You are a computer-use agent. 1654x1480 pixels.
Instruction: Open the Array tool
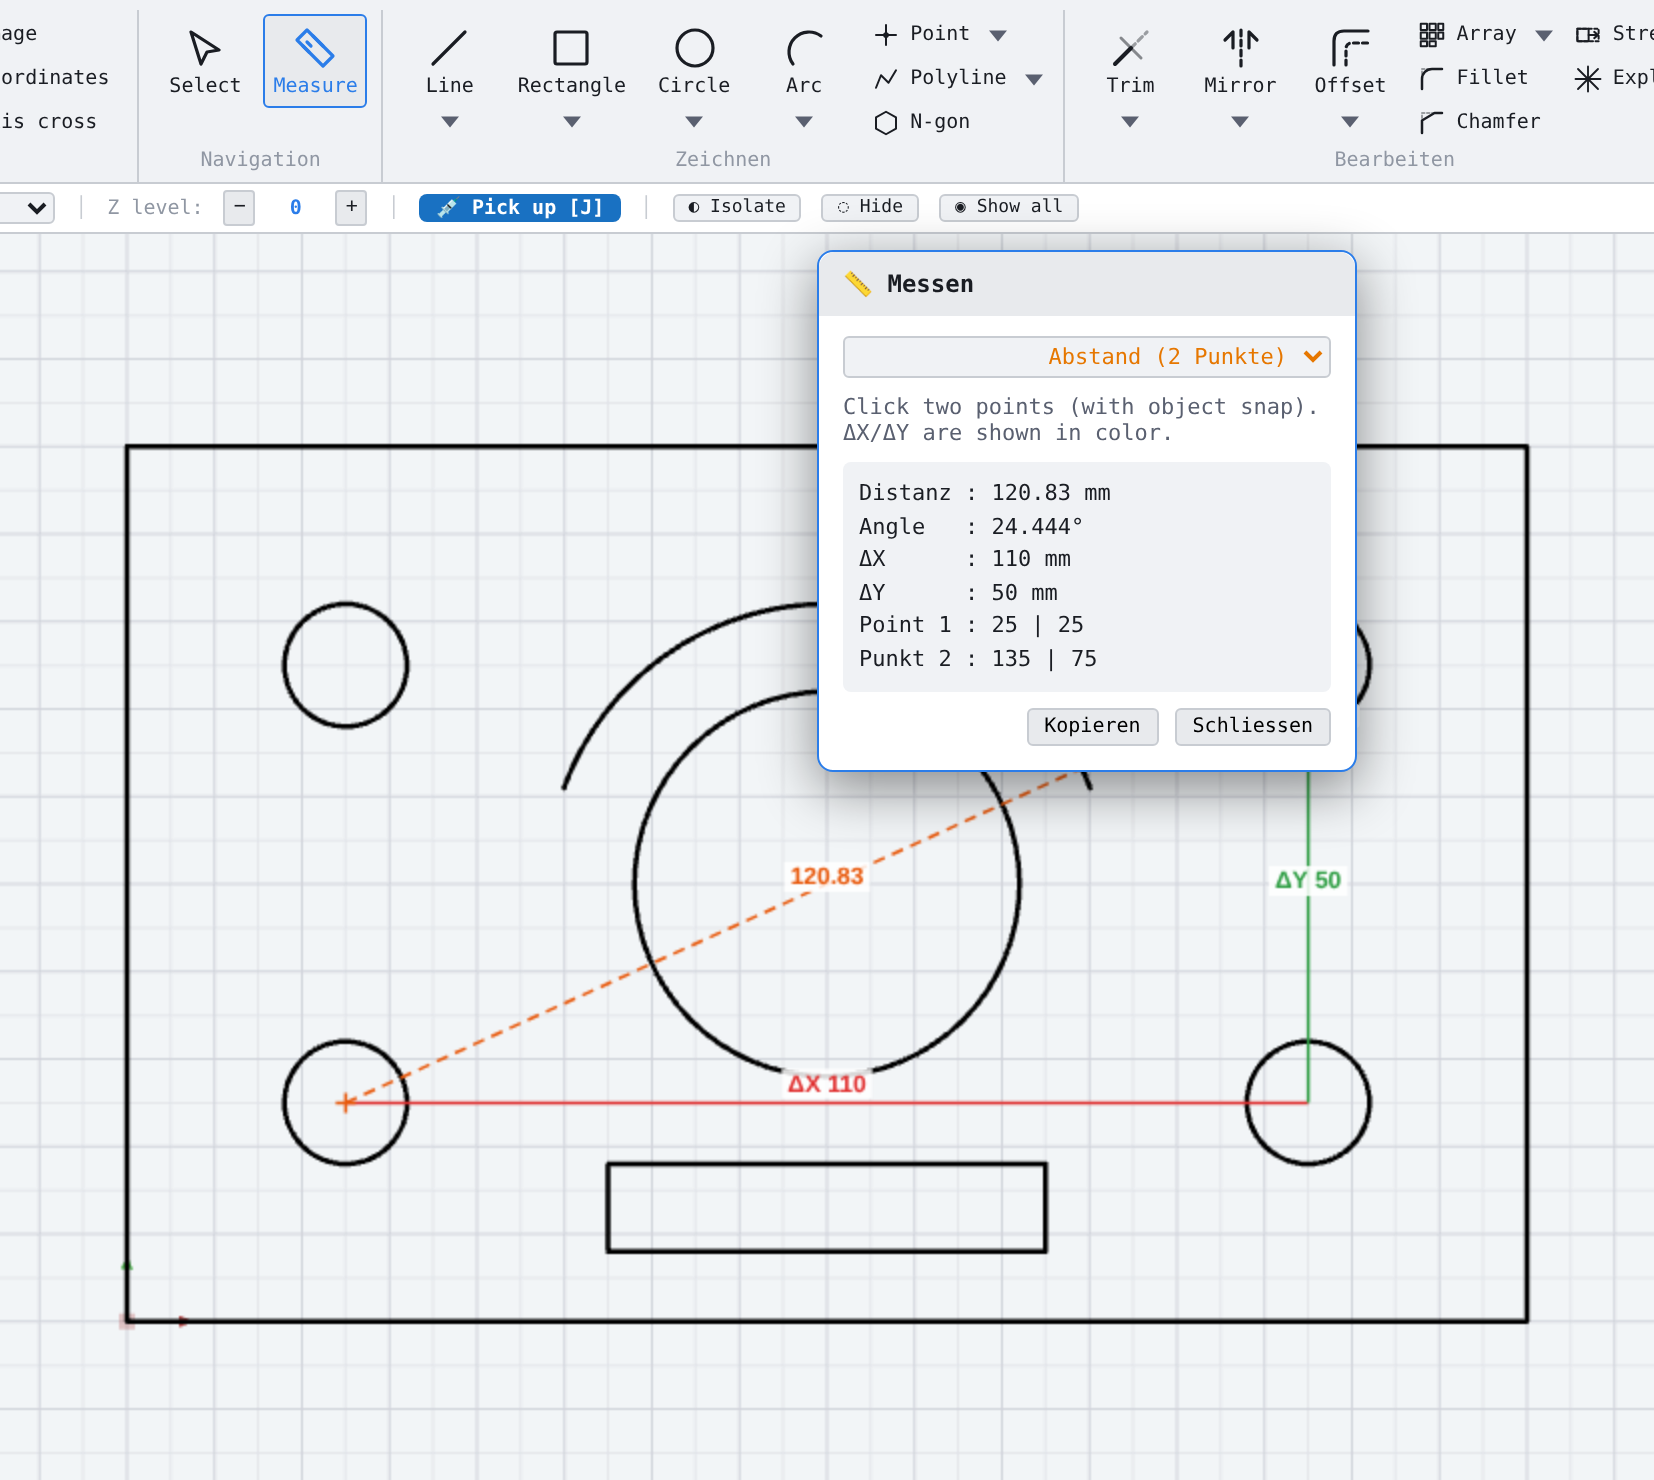[1469, 34]
